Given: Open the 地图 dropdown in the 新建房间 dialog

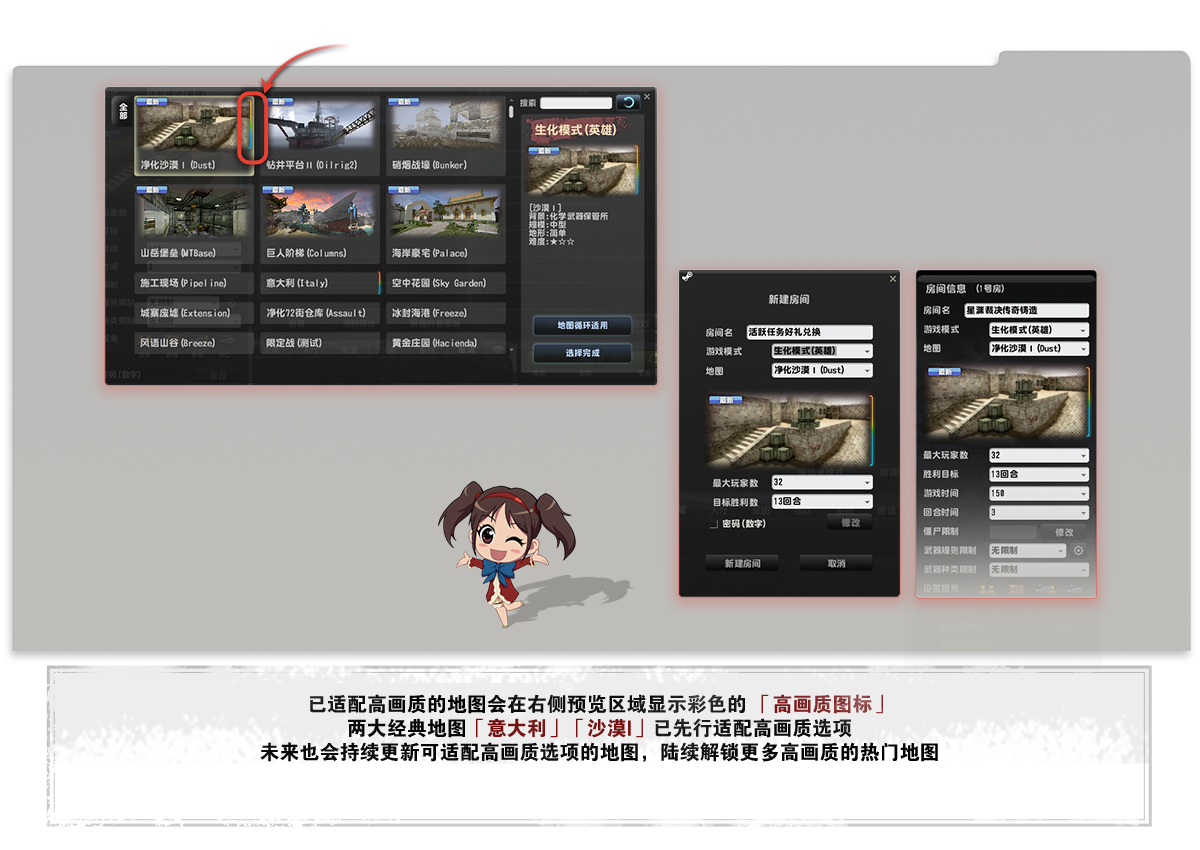Looking at the screenshot, I should coord(822,370).
